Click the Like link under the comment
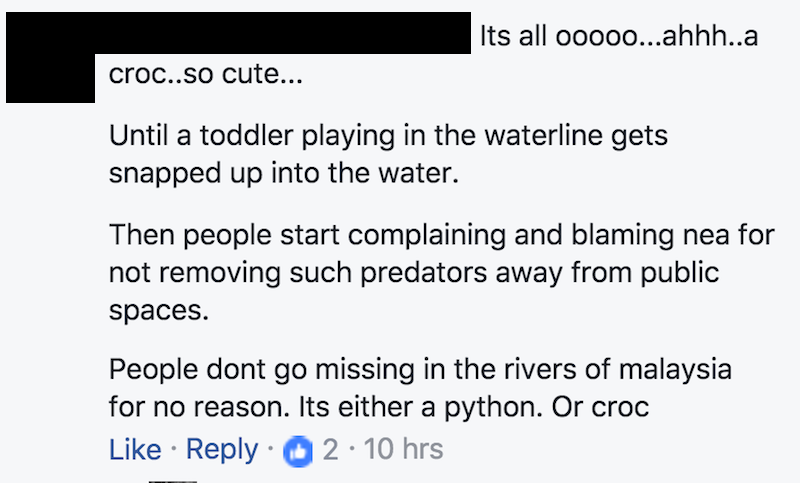Viewport: 800px width, 483px height. (135, 449)
